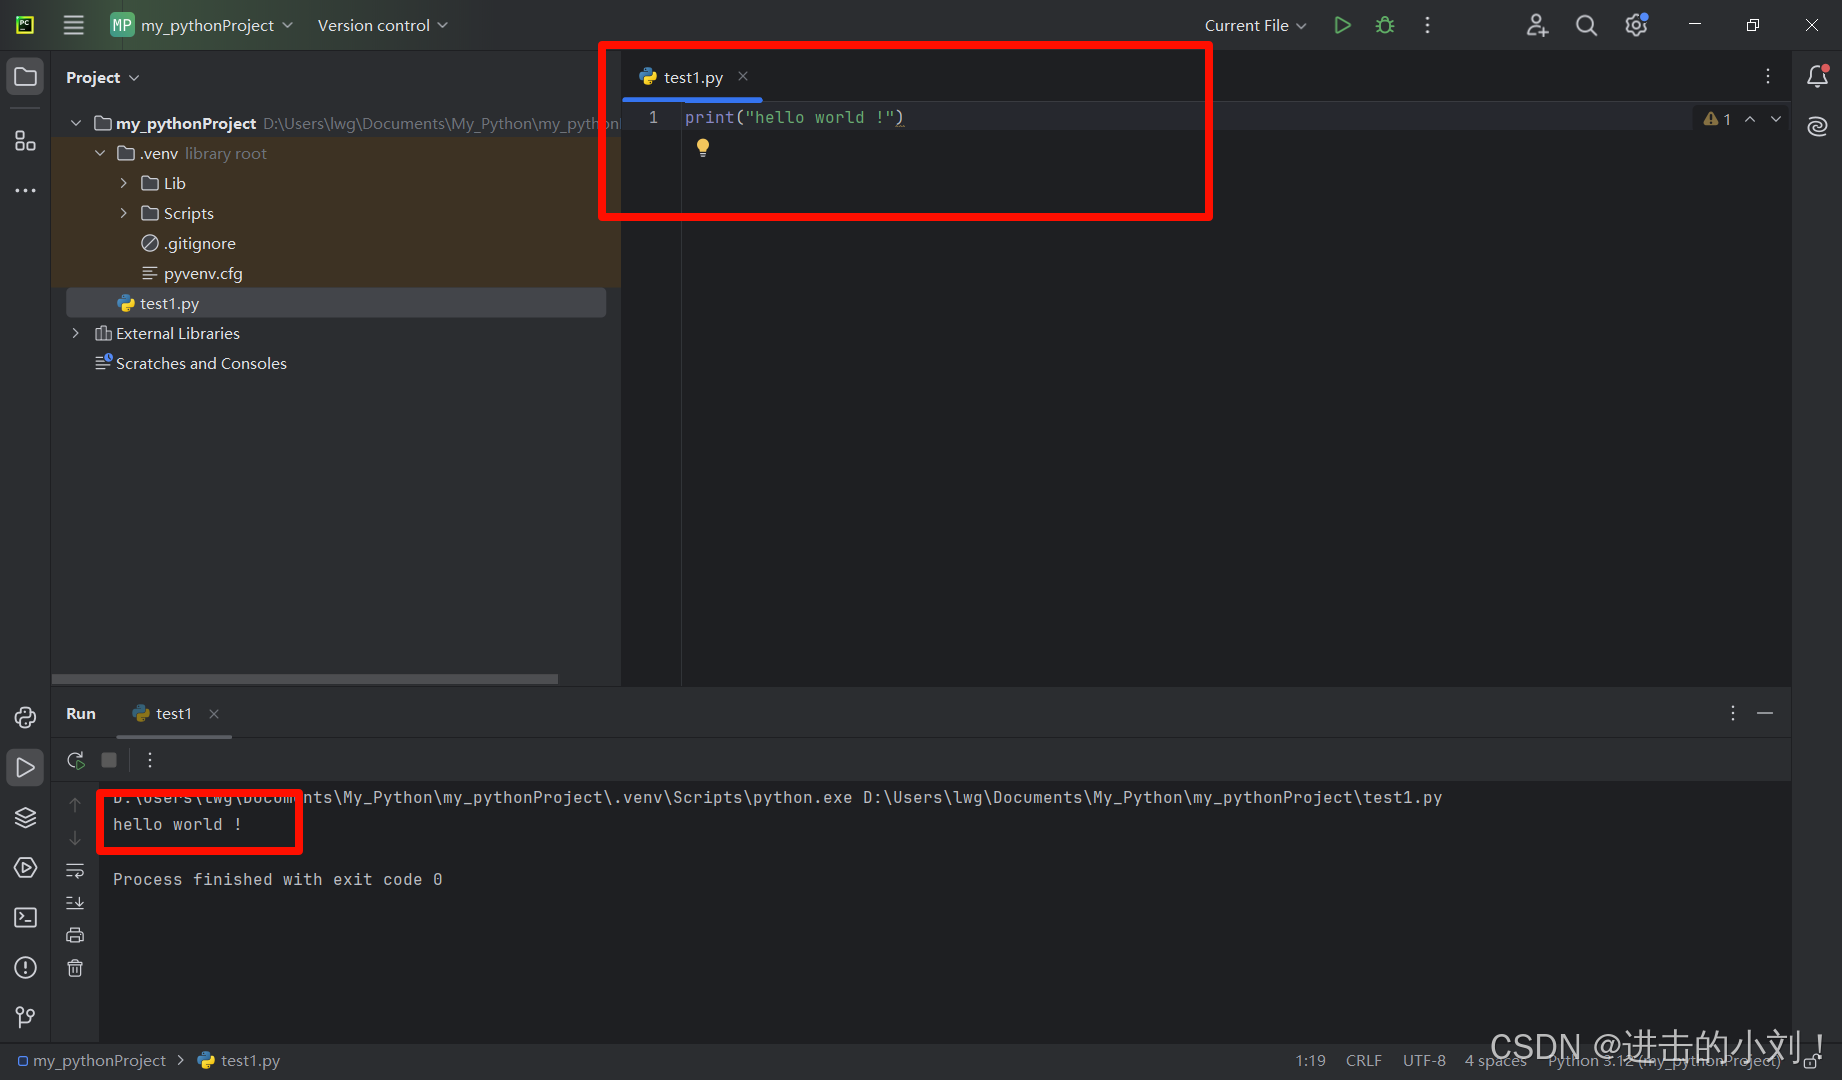
Task: Jump up the stack trace arrow
Action: tap(75, 805)
